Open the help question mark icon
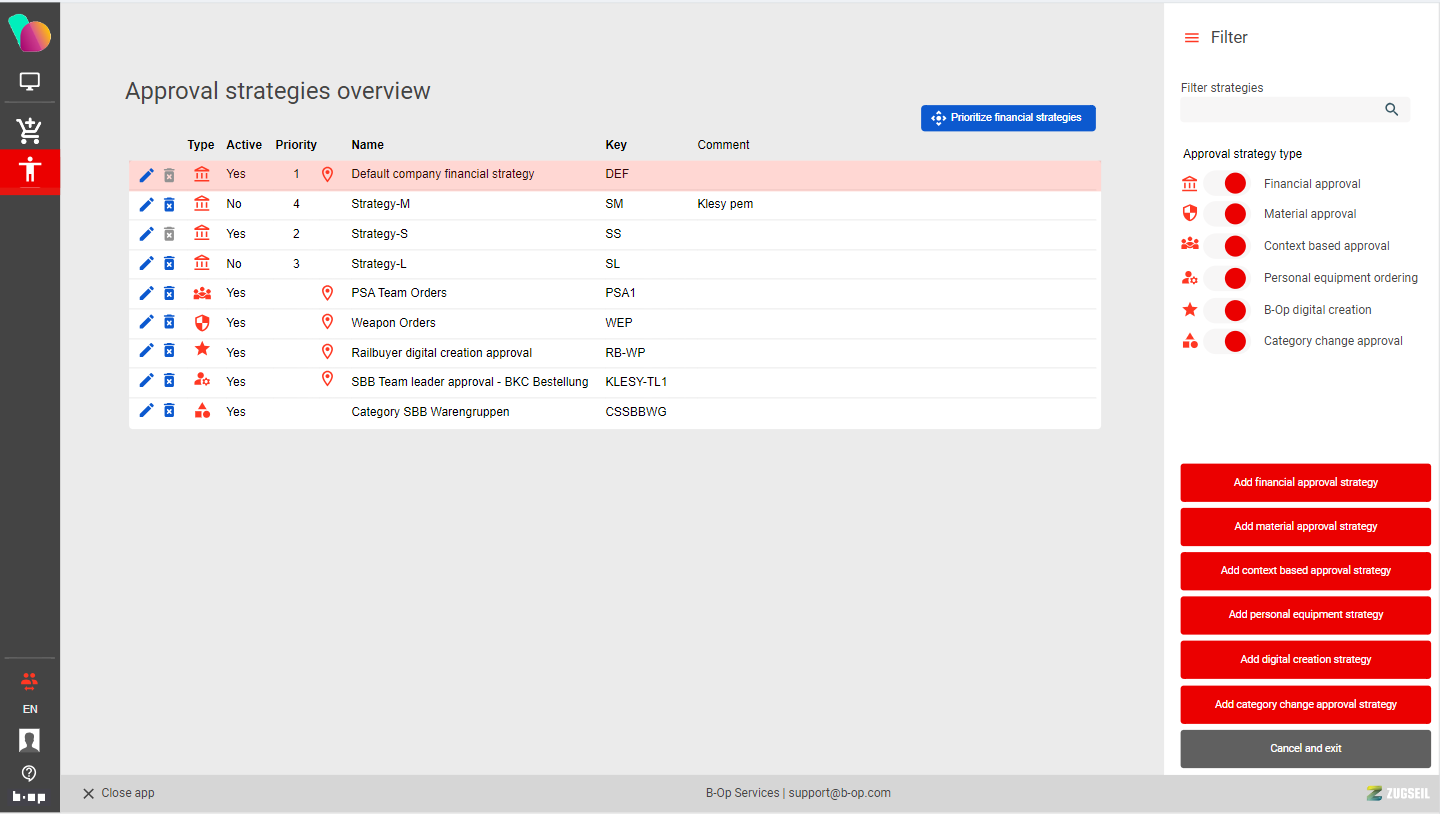1440x814 pixels. 29,773
